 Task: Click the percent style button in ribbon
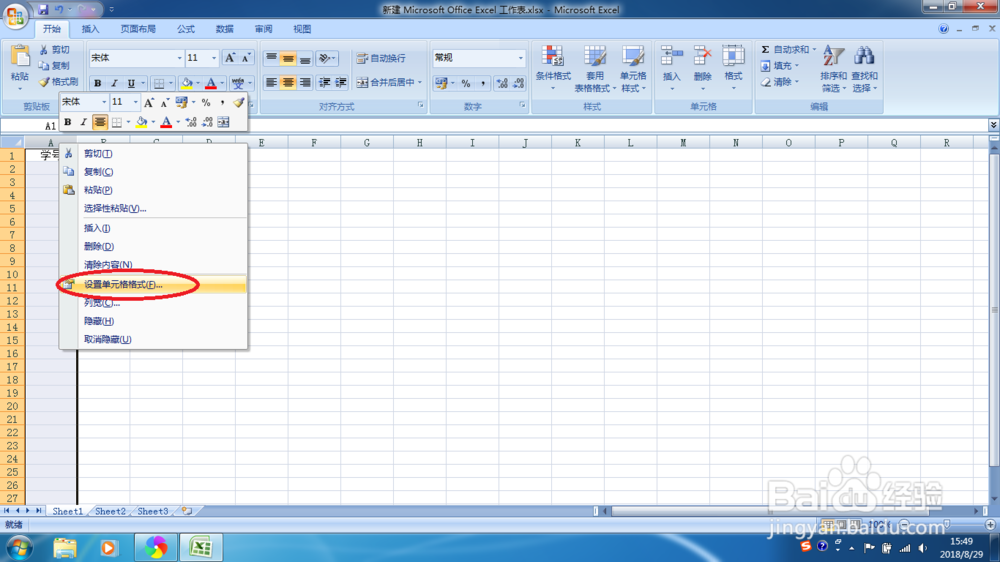coord(466,83)
